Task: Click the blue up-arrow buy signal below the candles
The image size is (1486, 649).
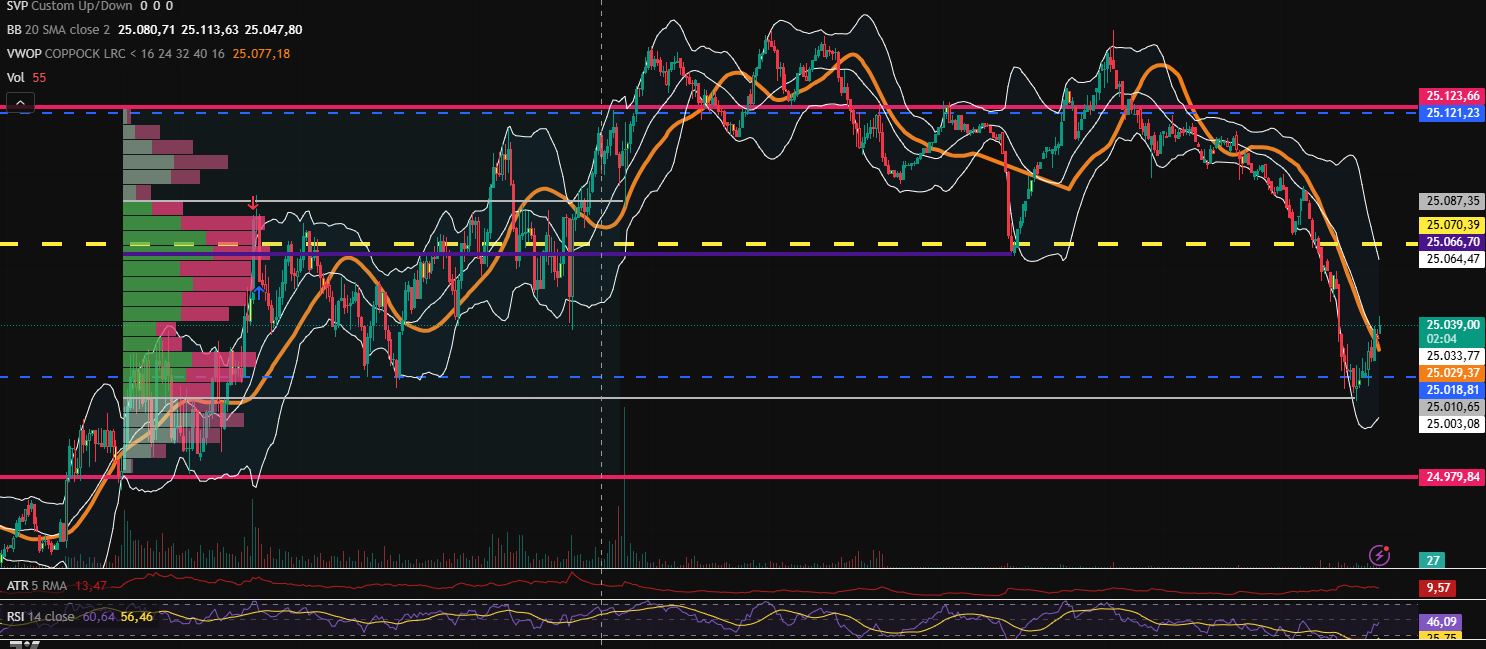Action: 258,292
